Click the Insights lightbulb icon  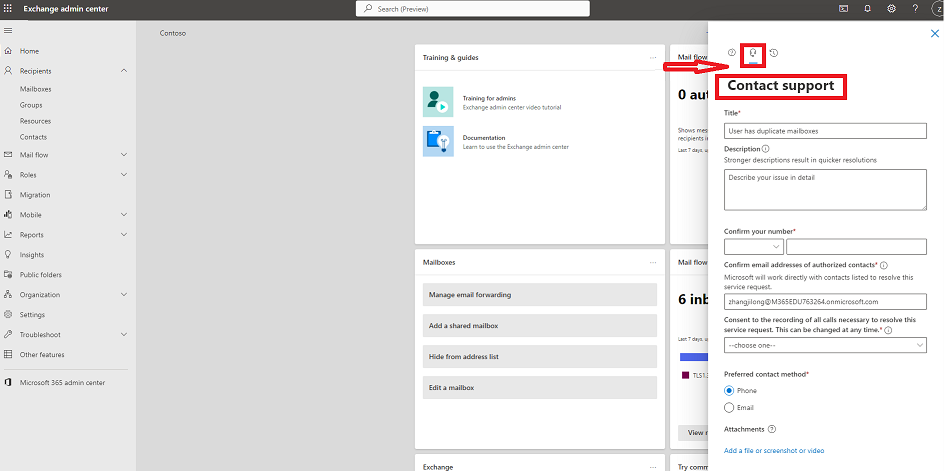[x=8, y=255]
